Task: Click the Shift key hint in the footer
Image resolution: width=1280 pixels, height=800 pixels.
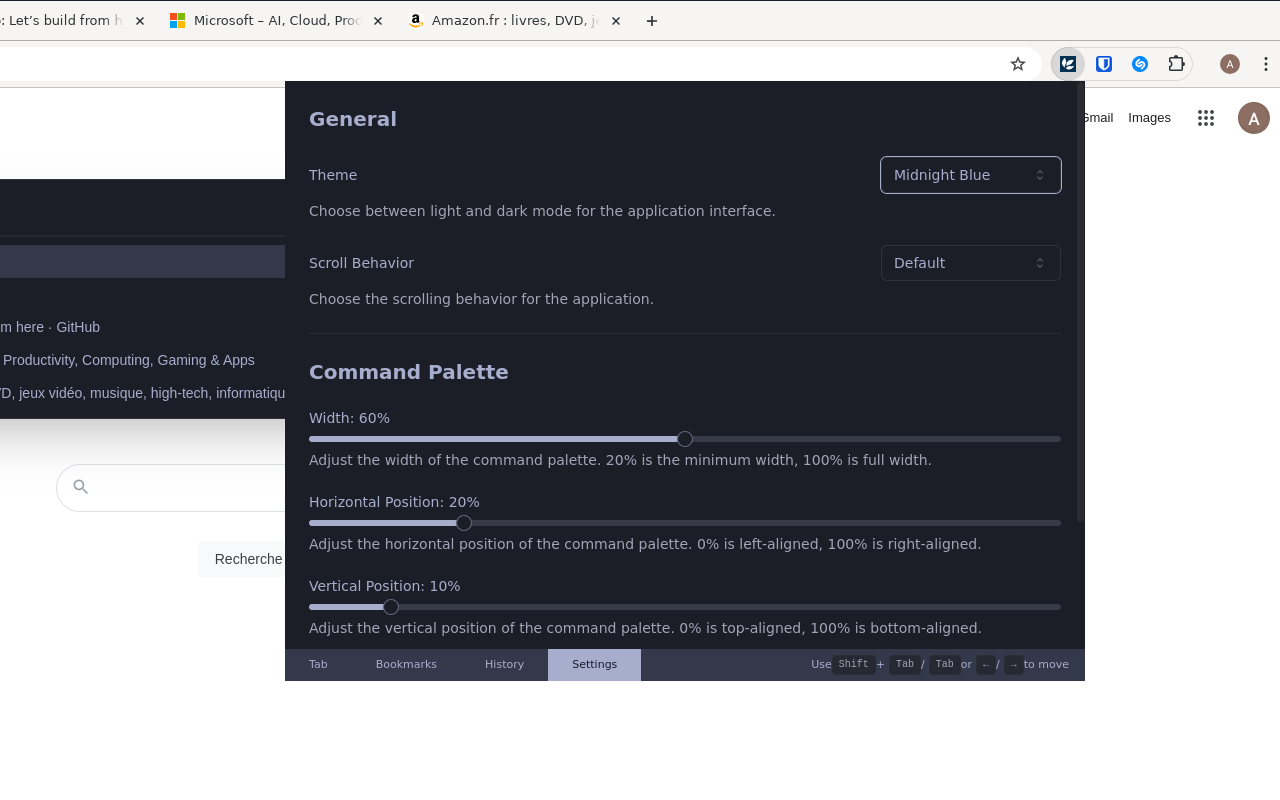Action: tap(854, 665)
